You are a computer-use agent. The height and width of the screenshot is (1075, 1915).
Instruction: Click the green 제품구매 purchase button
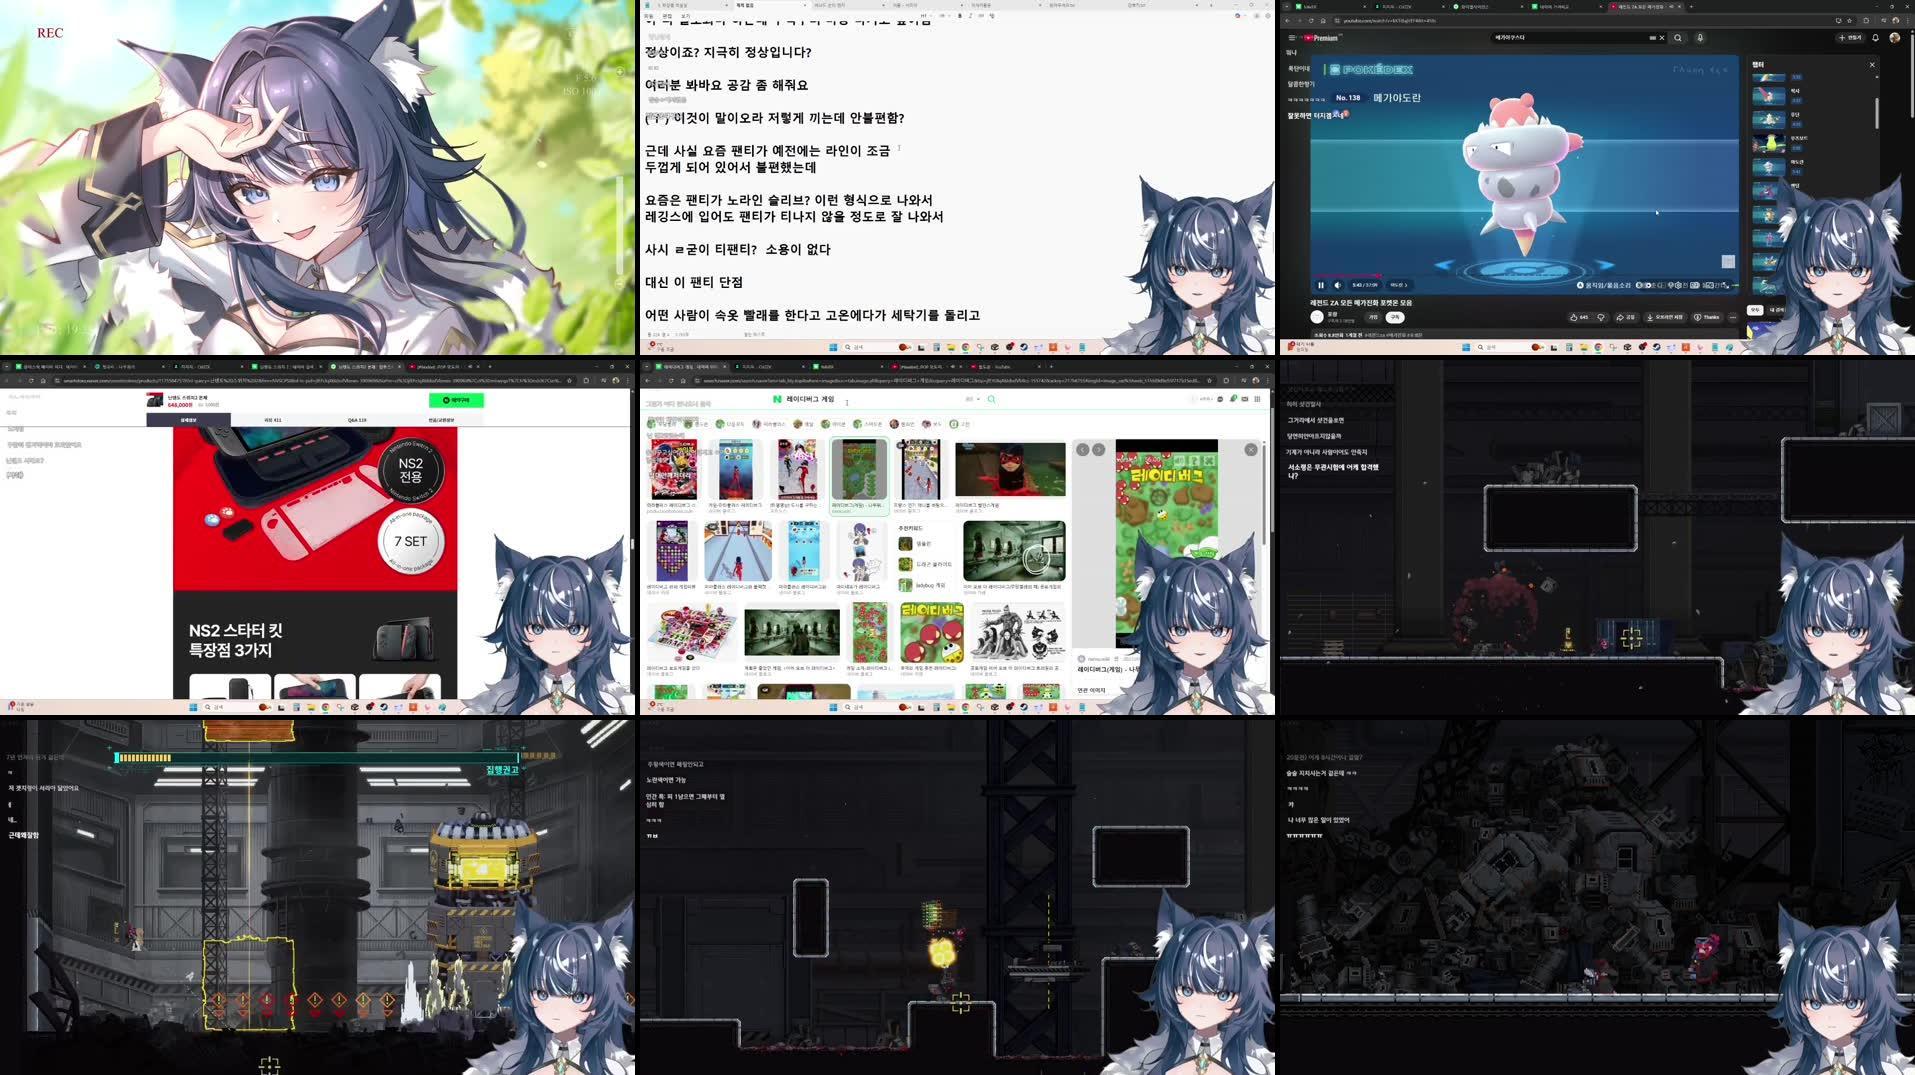(457, 401)
